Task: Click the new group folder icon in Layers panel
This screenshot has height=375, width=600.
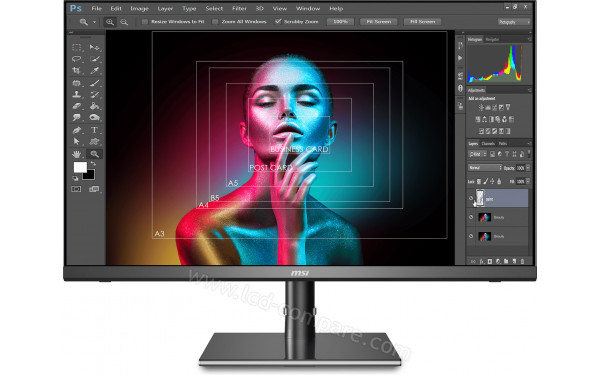Action: pos(506,261)
